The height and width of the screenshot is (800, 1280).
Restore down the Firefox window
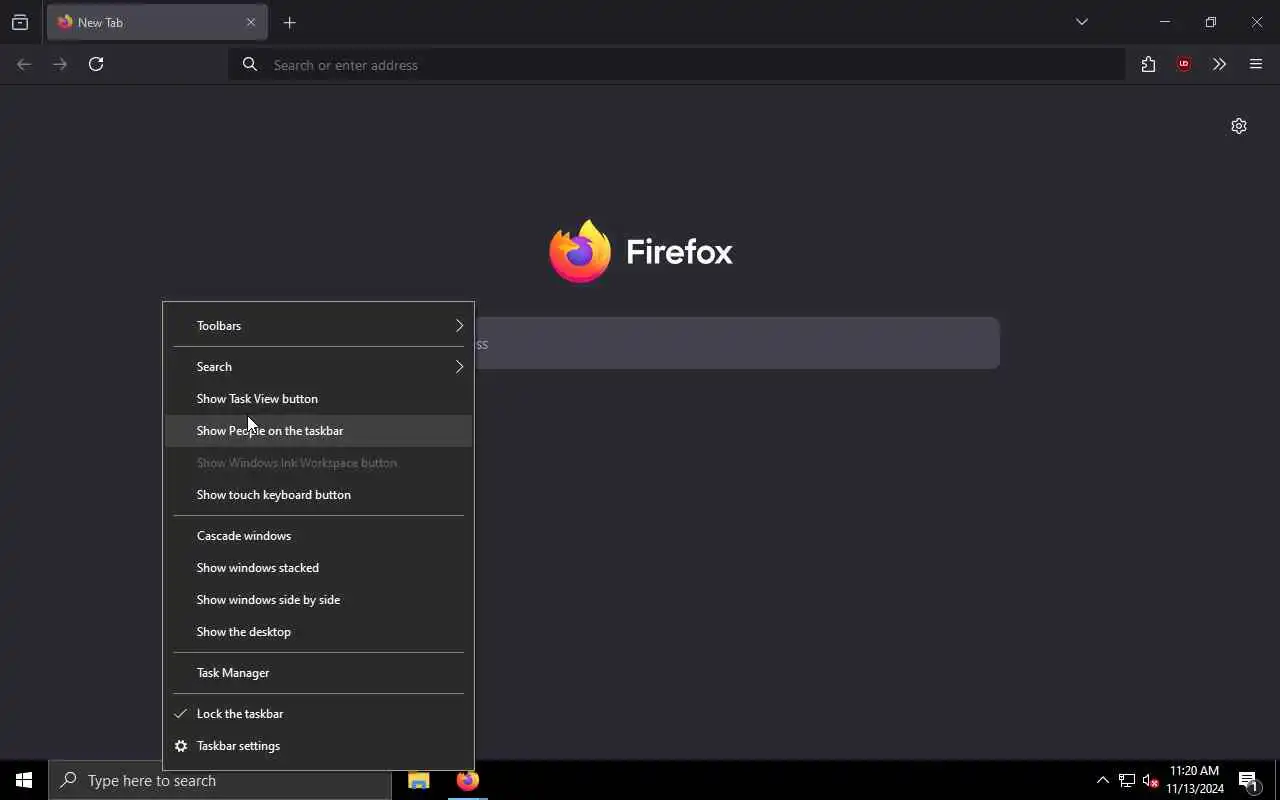(1210, 22)
